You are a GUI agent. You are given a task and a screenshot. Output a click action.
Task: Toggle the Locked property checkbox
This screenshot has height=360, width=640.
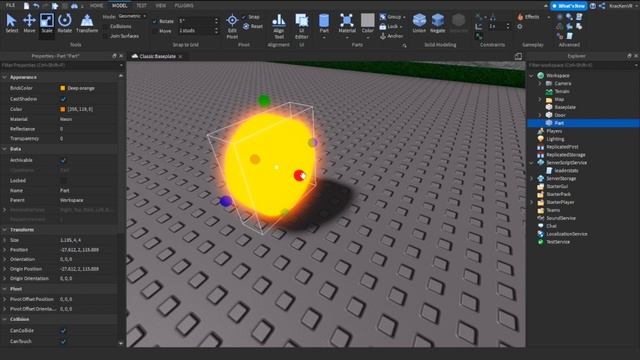click(x=63, y=180)
